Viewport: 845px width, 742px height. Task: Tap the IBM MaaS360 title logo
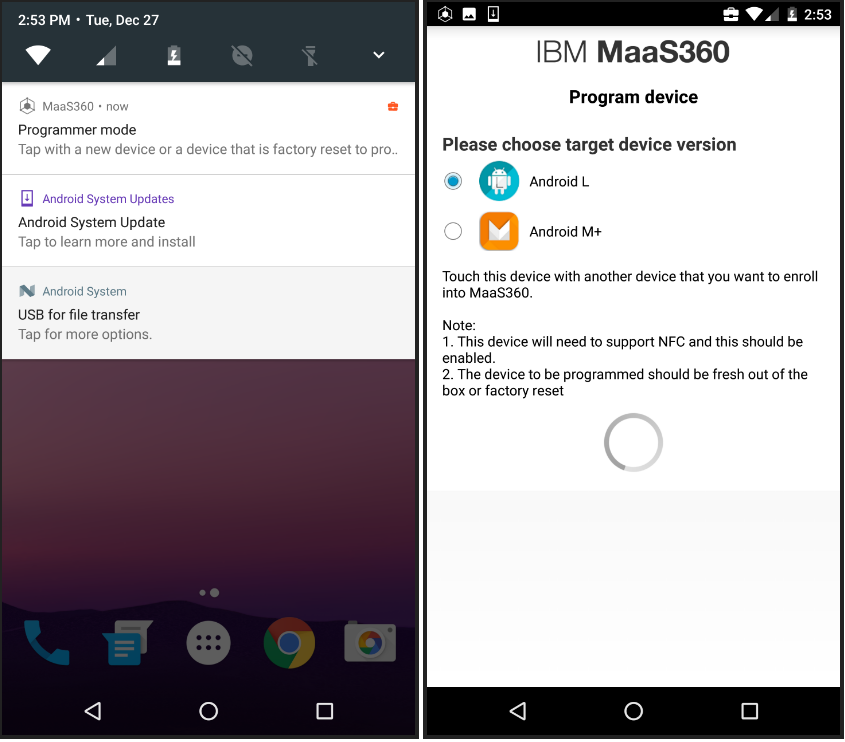[633, 52]
